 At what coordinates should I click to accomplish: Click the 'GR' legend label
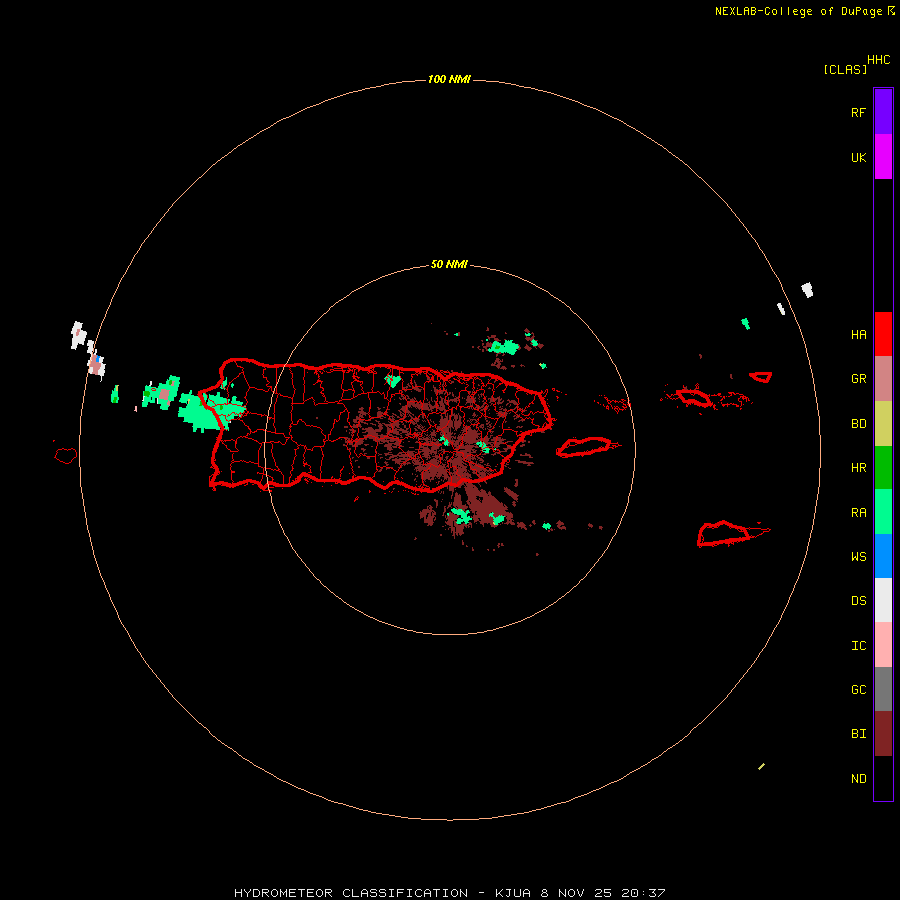(x=858, y=379)
